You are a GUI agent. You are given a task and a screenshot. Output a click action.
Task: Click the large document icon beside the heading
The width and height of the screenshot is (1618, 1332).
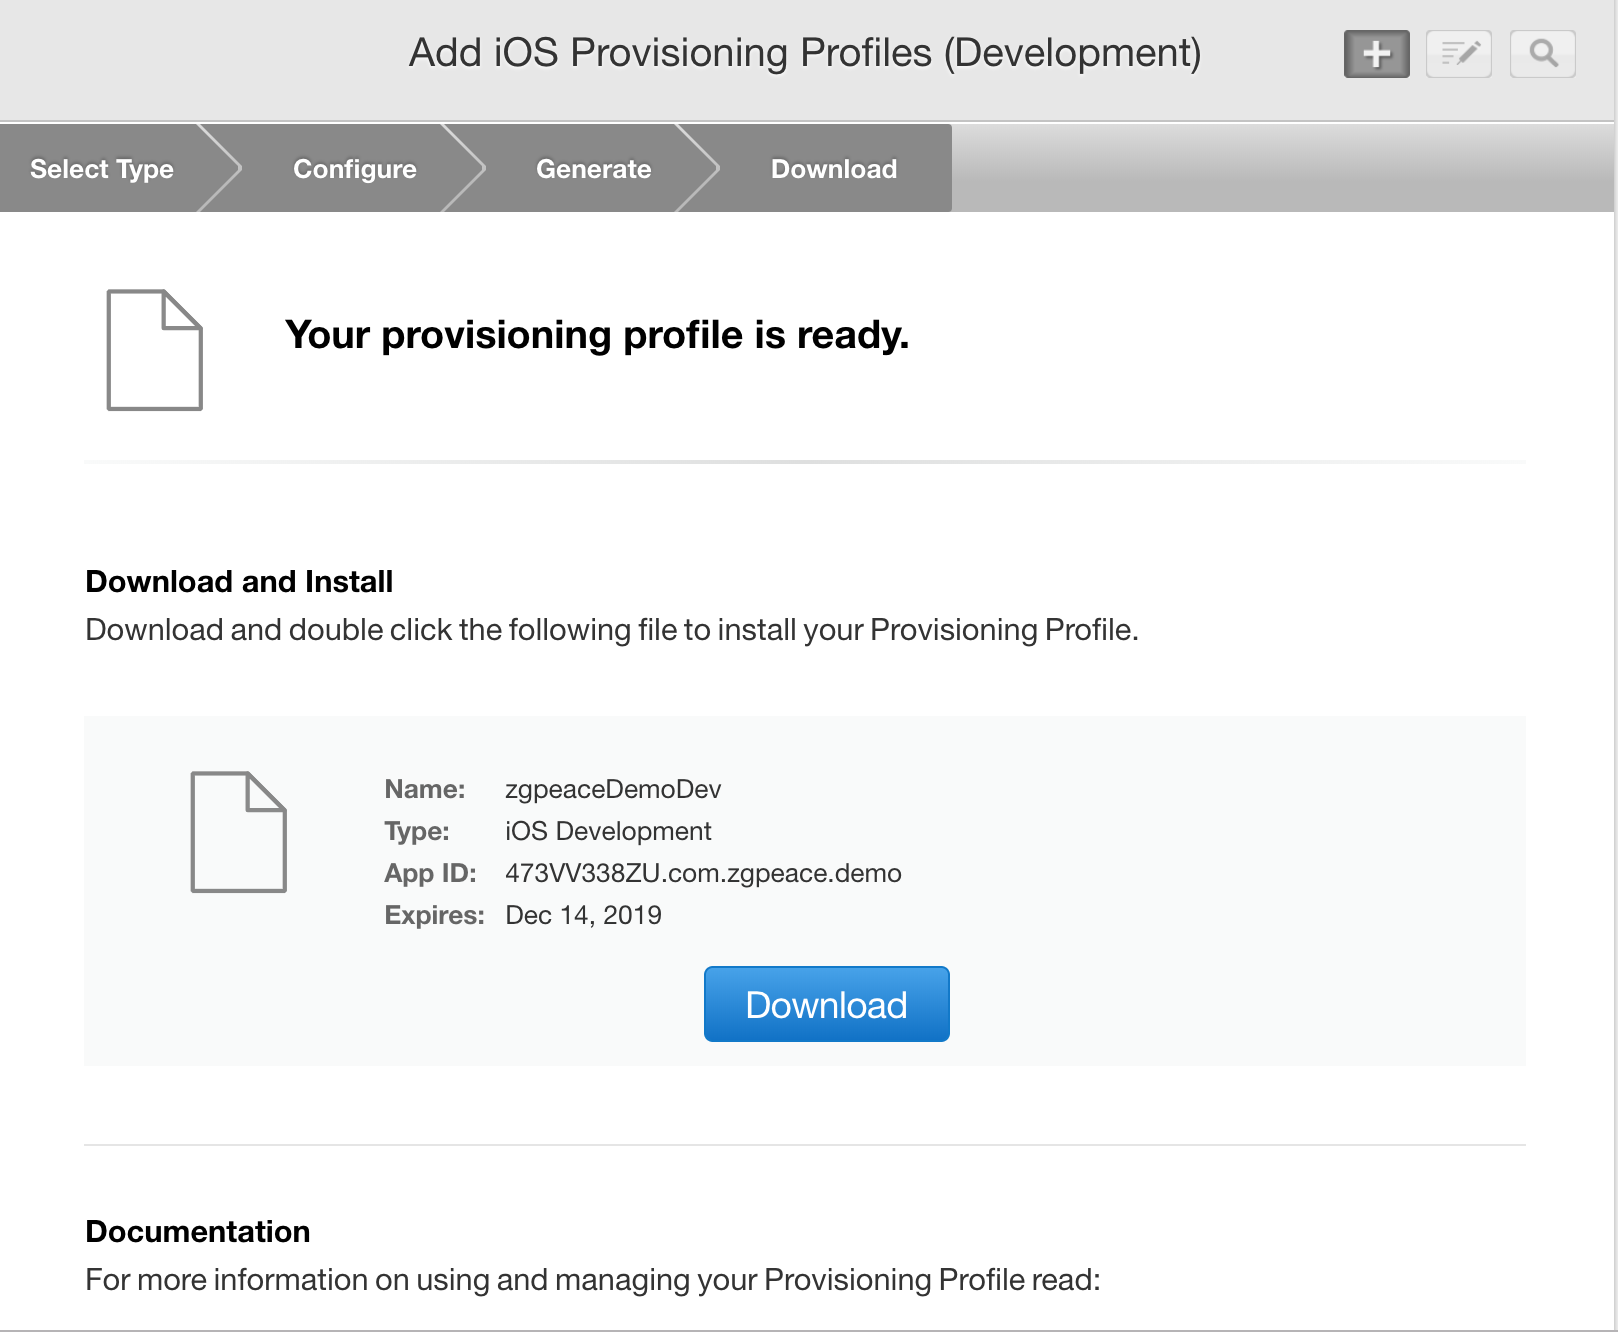point(155,350)
